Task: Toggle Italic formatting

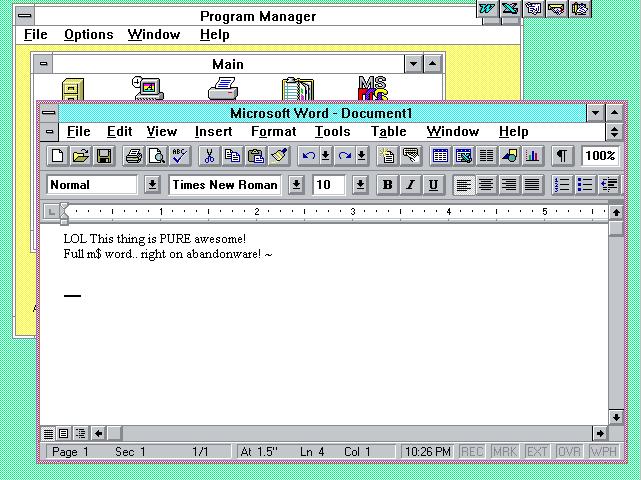Action: click(410, 185)
